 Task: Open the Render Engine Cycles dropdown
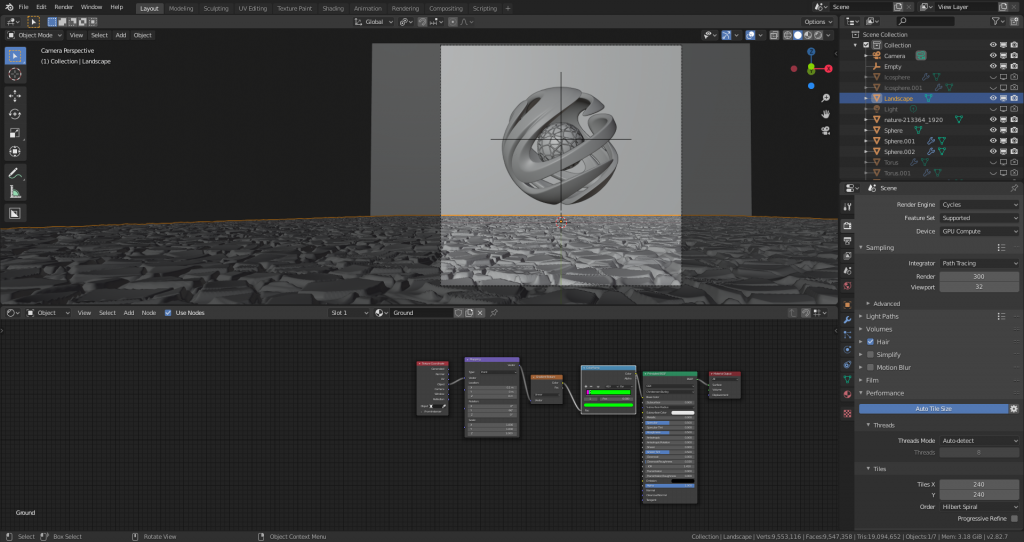coord(979,204)
